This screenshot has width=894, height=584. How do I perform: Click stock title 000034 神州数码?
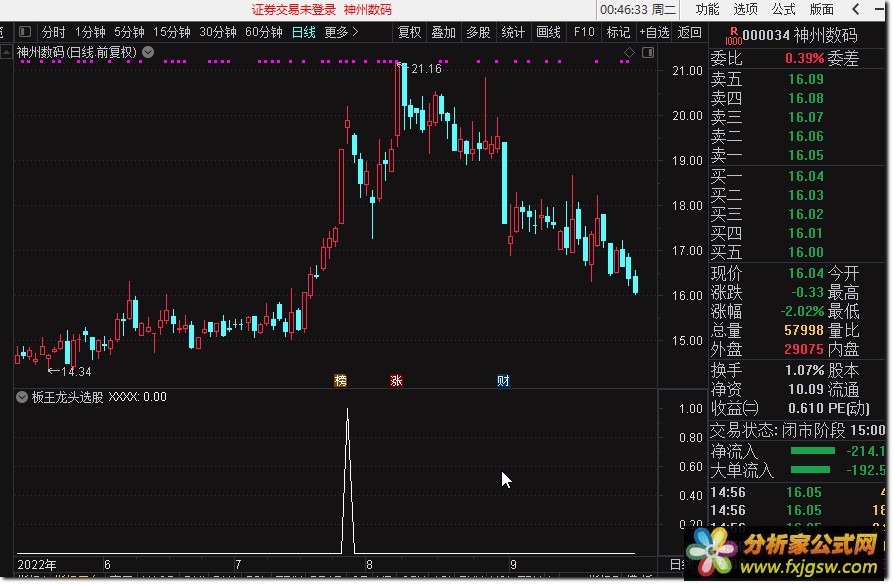[800, 35]
